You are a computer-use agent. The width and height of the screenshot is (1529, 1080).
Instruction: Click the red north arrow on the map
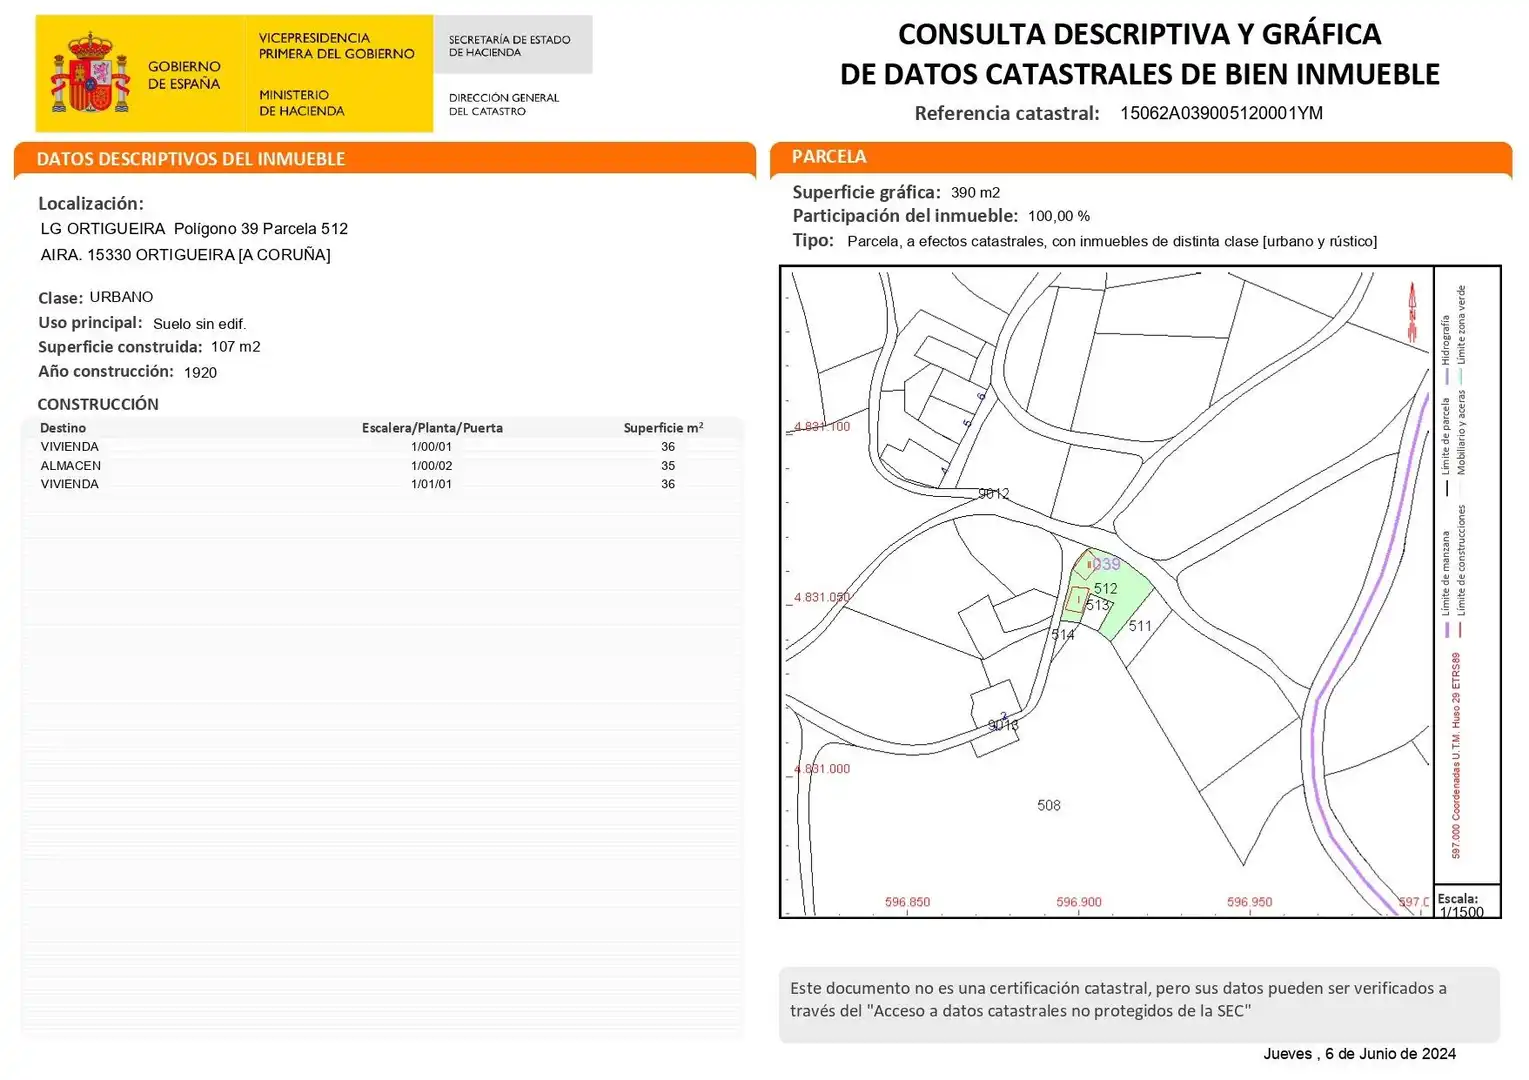pos(1413,313)
